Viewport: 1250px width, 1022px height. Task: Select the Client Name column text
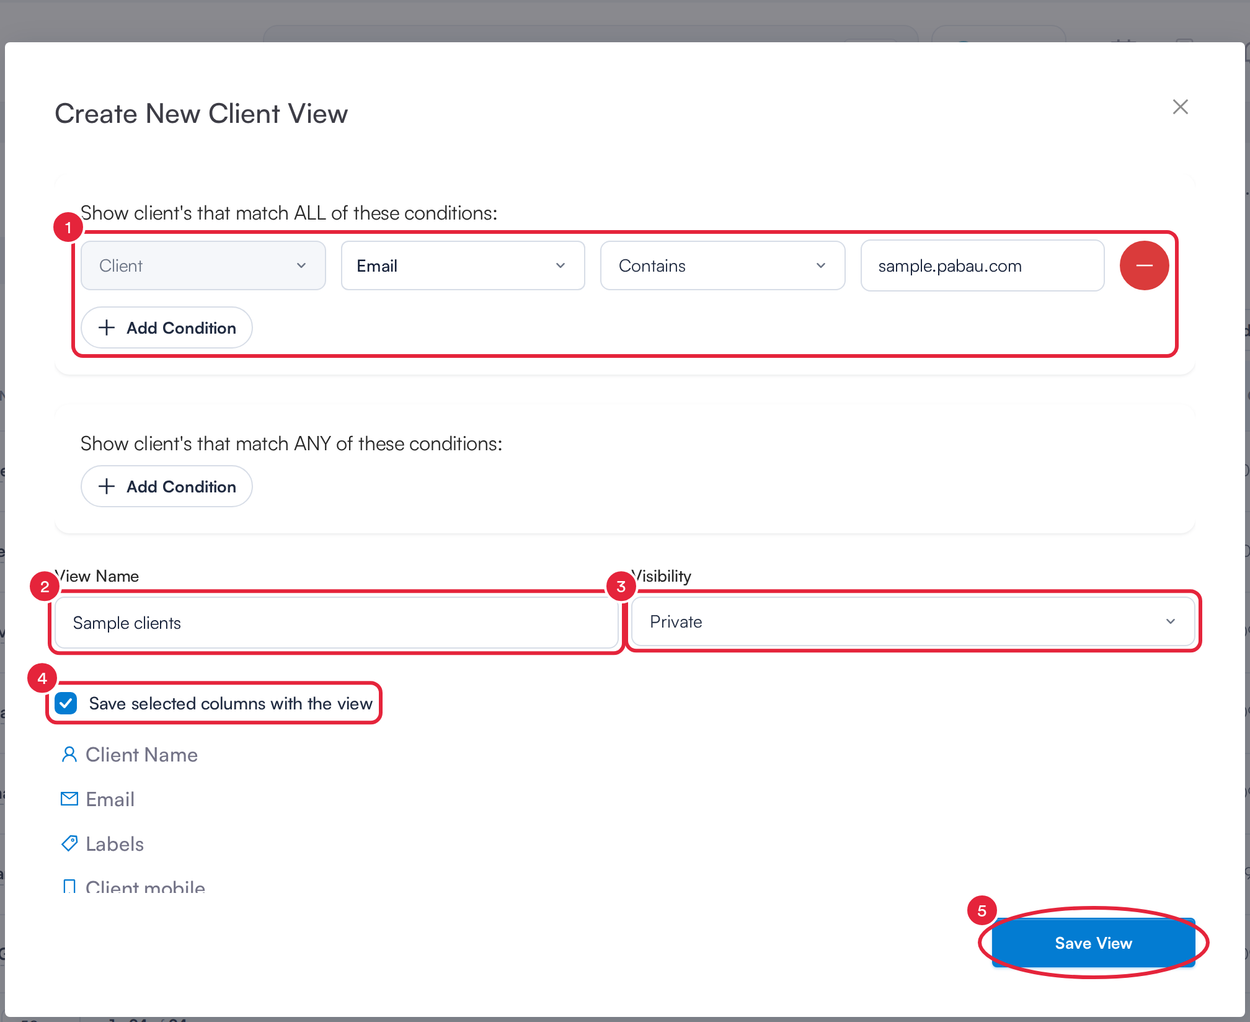tap(142, 755)
